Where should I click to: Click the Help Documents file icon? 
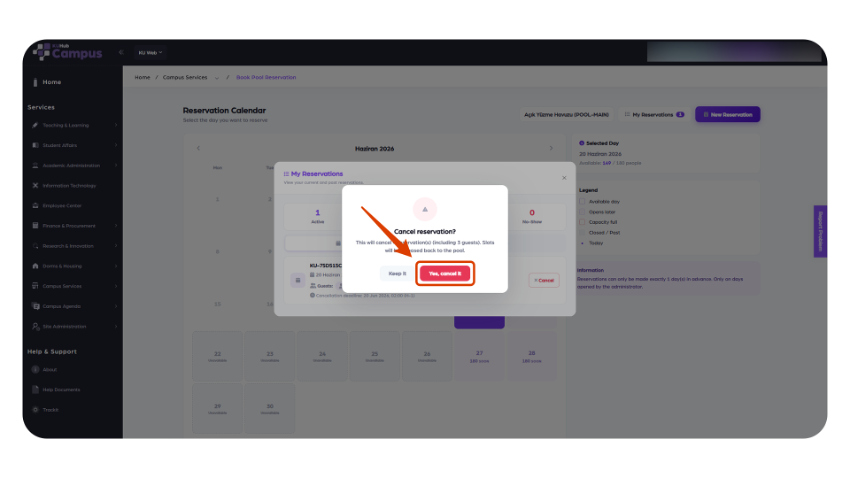pyautogui.click(x=35, y=390)
